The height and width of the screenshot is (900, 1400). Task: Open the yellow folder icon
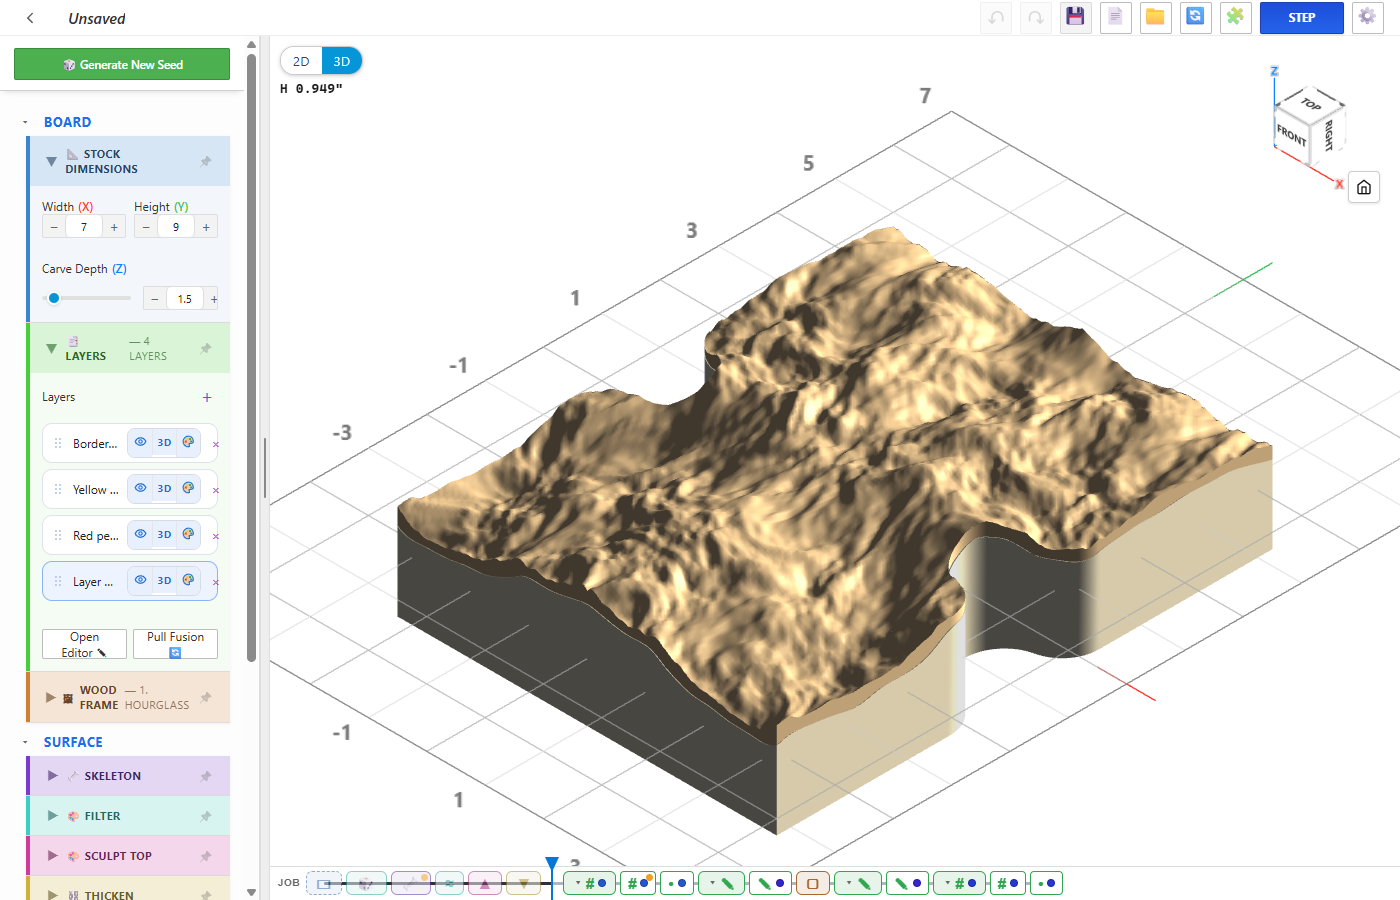[1155, 17]
